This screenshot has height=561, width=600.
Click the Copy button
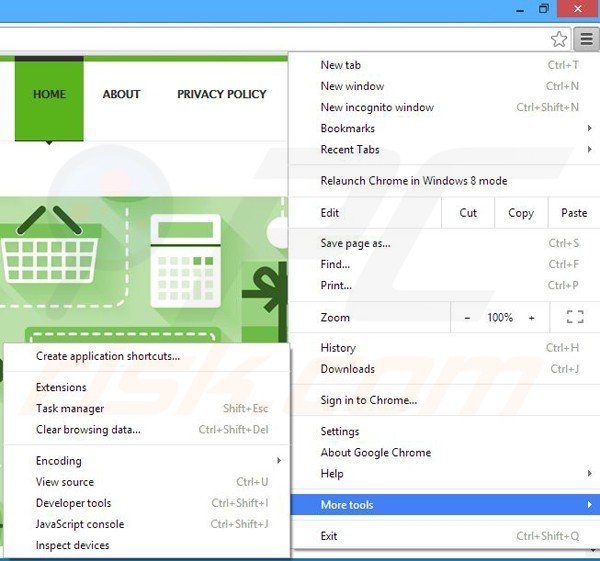(x=521, y=213)
